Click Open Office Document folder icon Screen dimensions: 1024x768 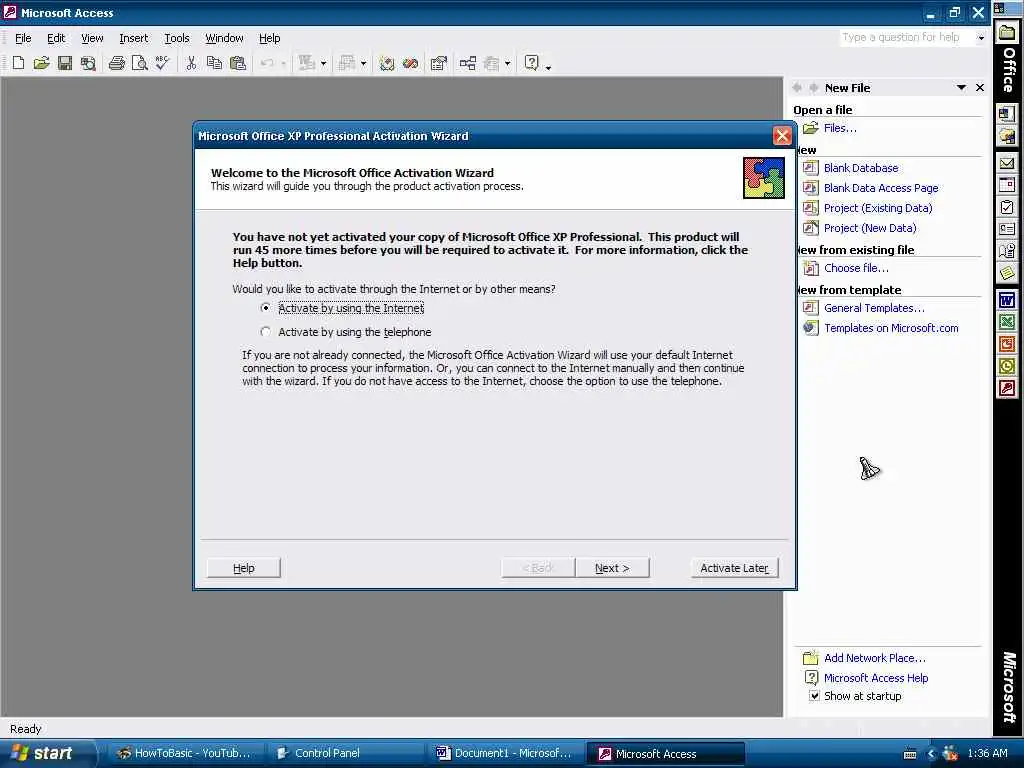tap(1007, 136)
